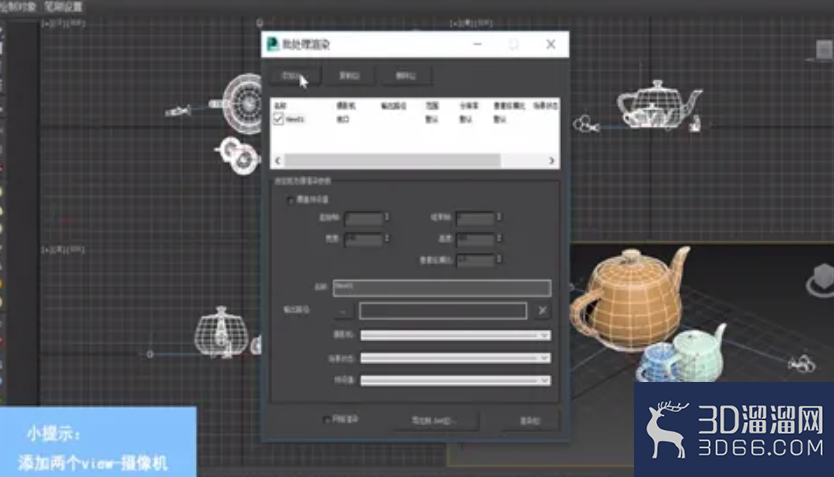Viewport: 834px width, 477px height.
Task: Click the Name column header in the list
Action: (280, 106)
